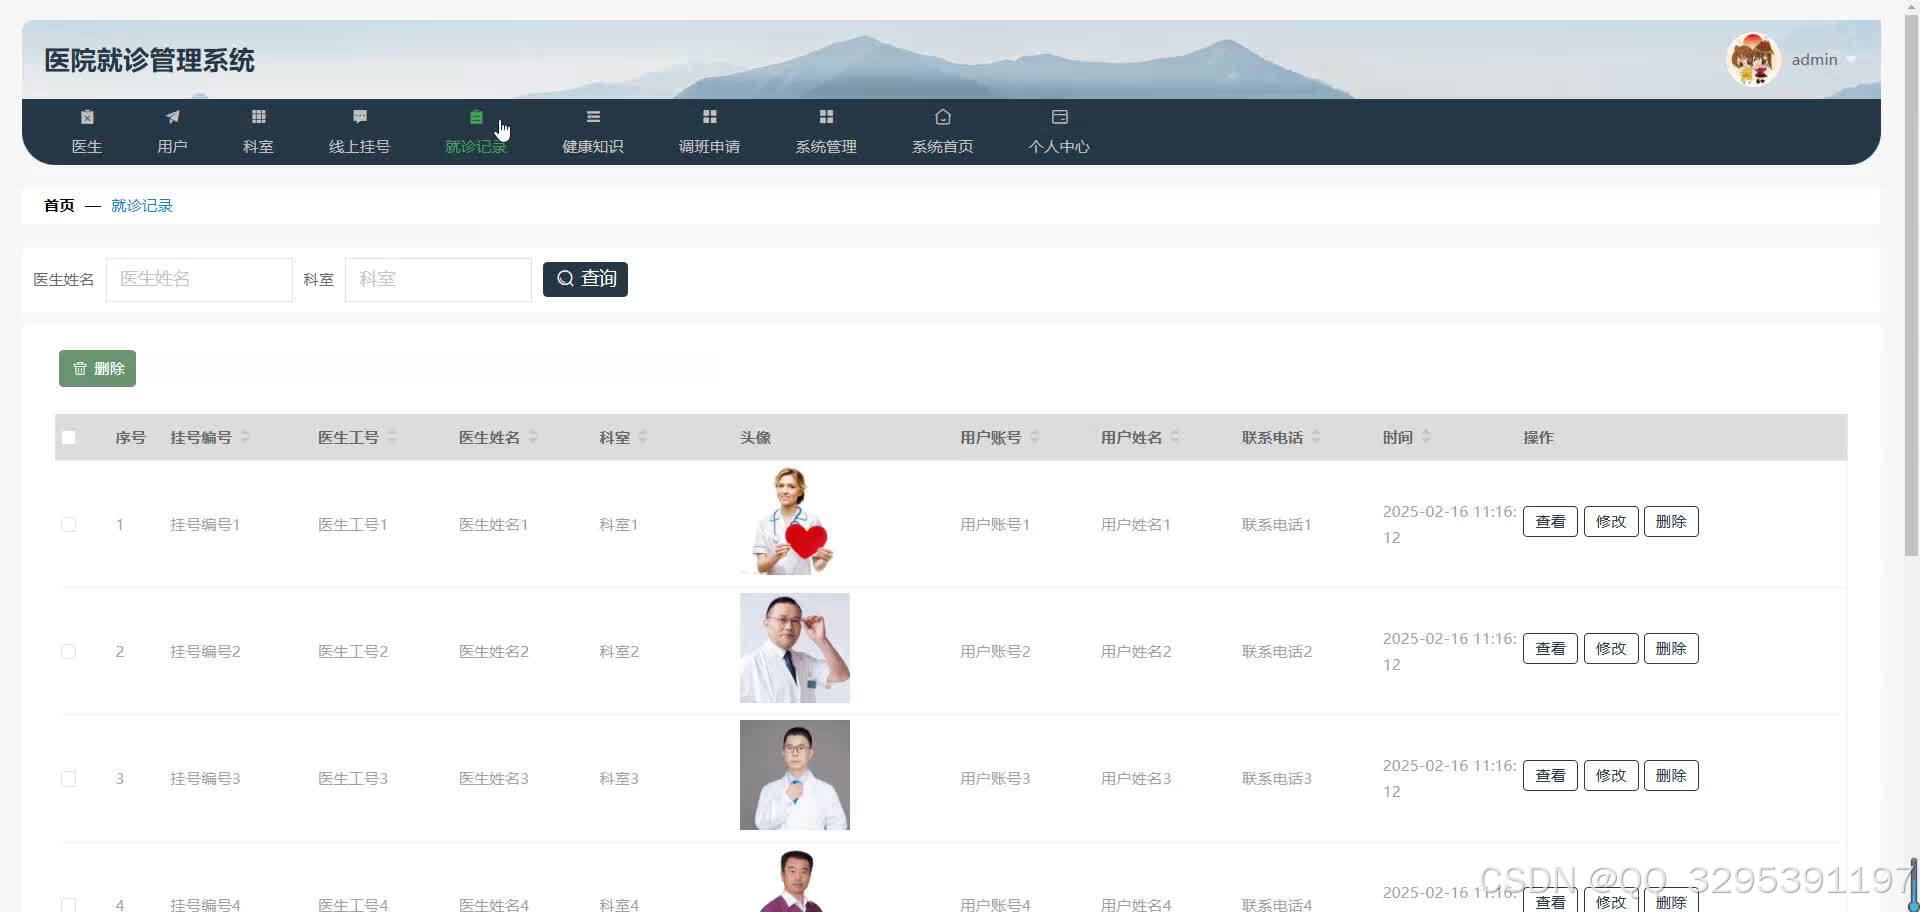The height and width of the screenshot is (912, 1920).
Task: Select the checkbox for row 2
Action: [68, 651]
